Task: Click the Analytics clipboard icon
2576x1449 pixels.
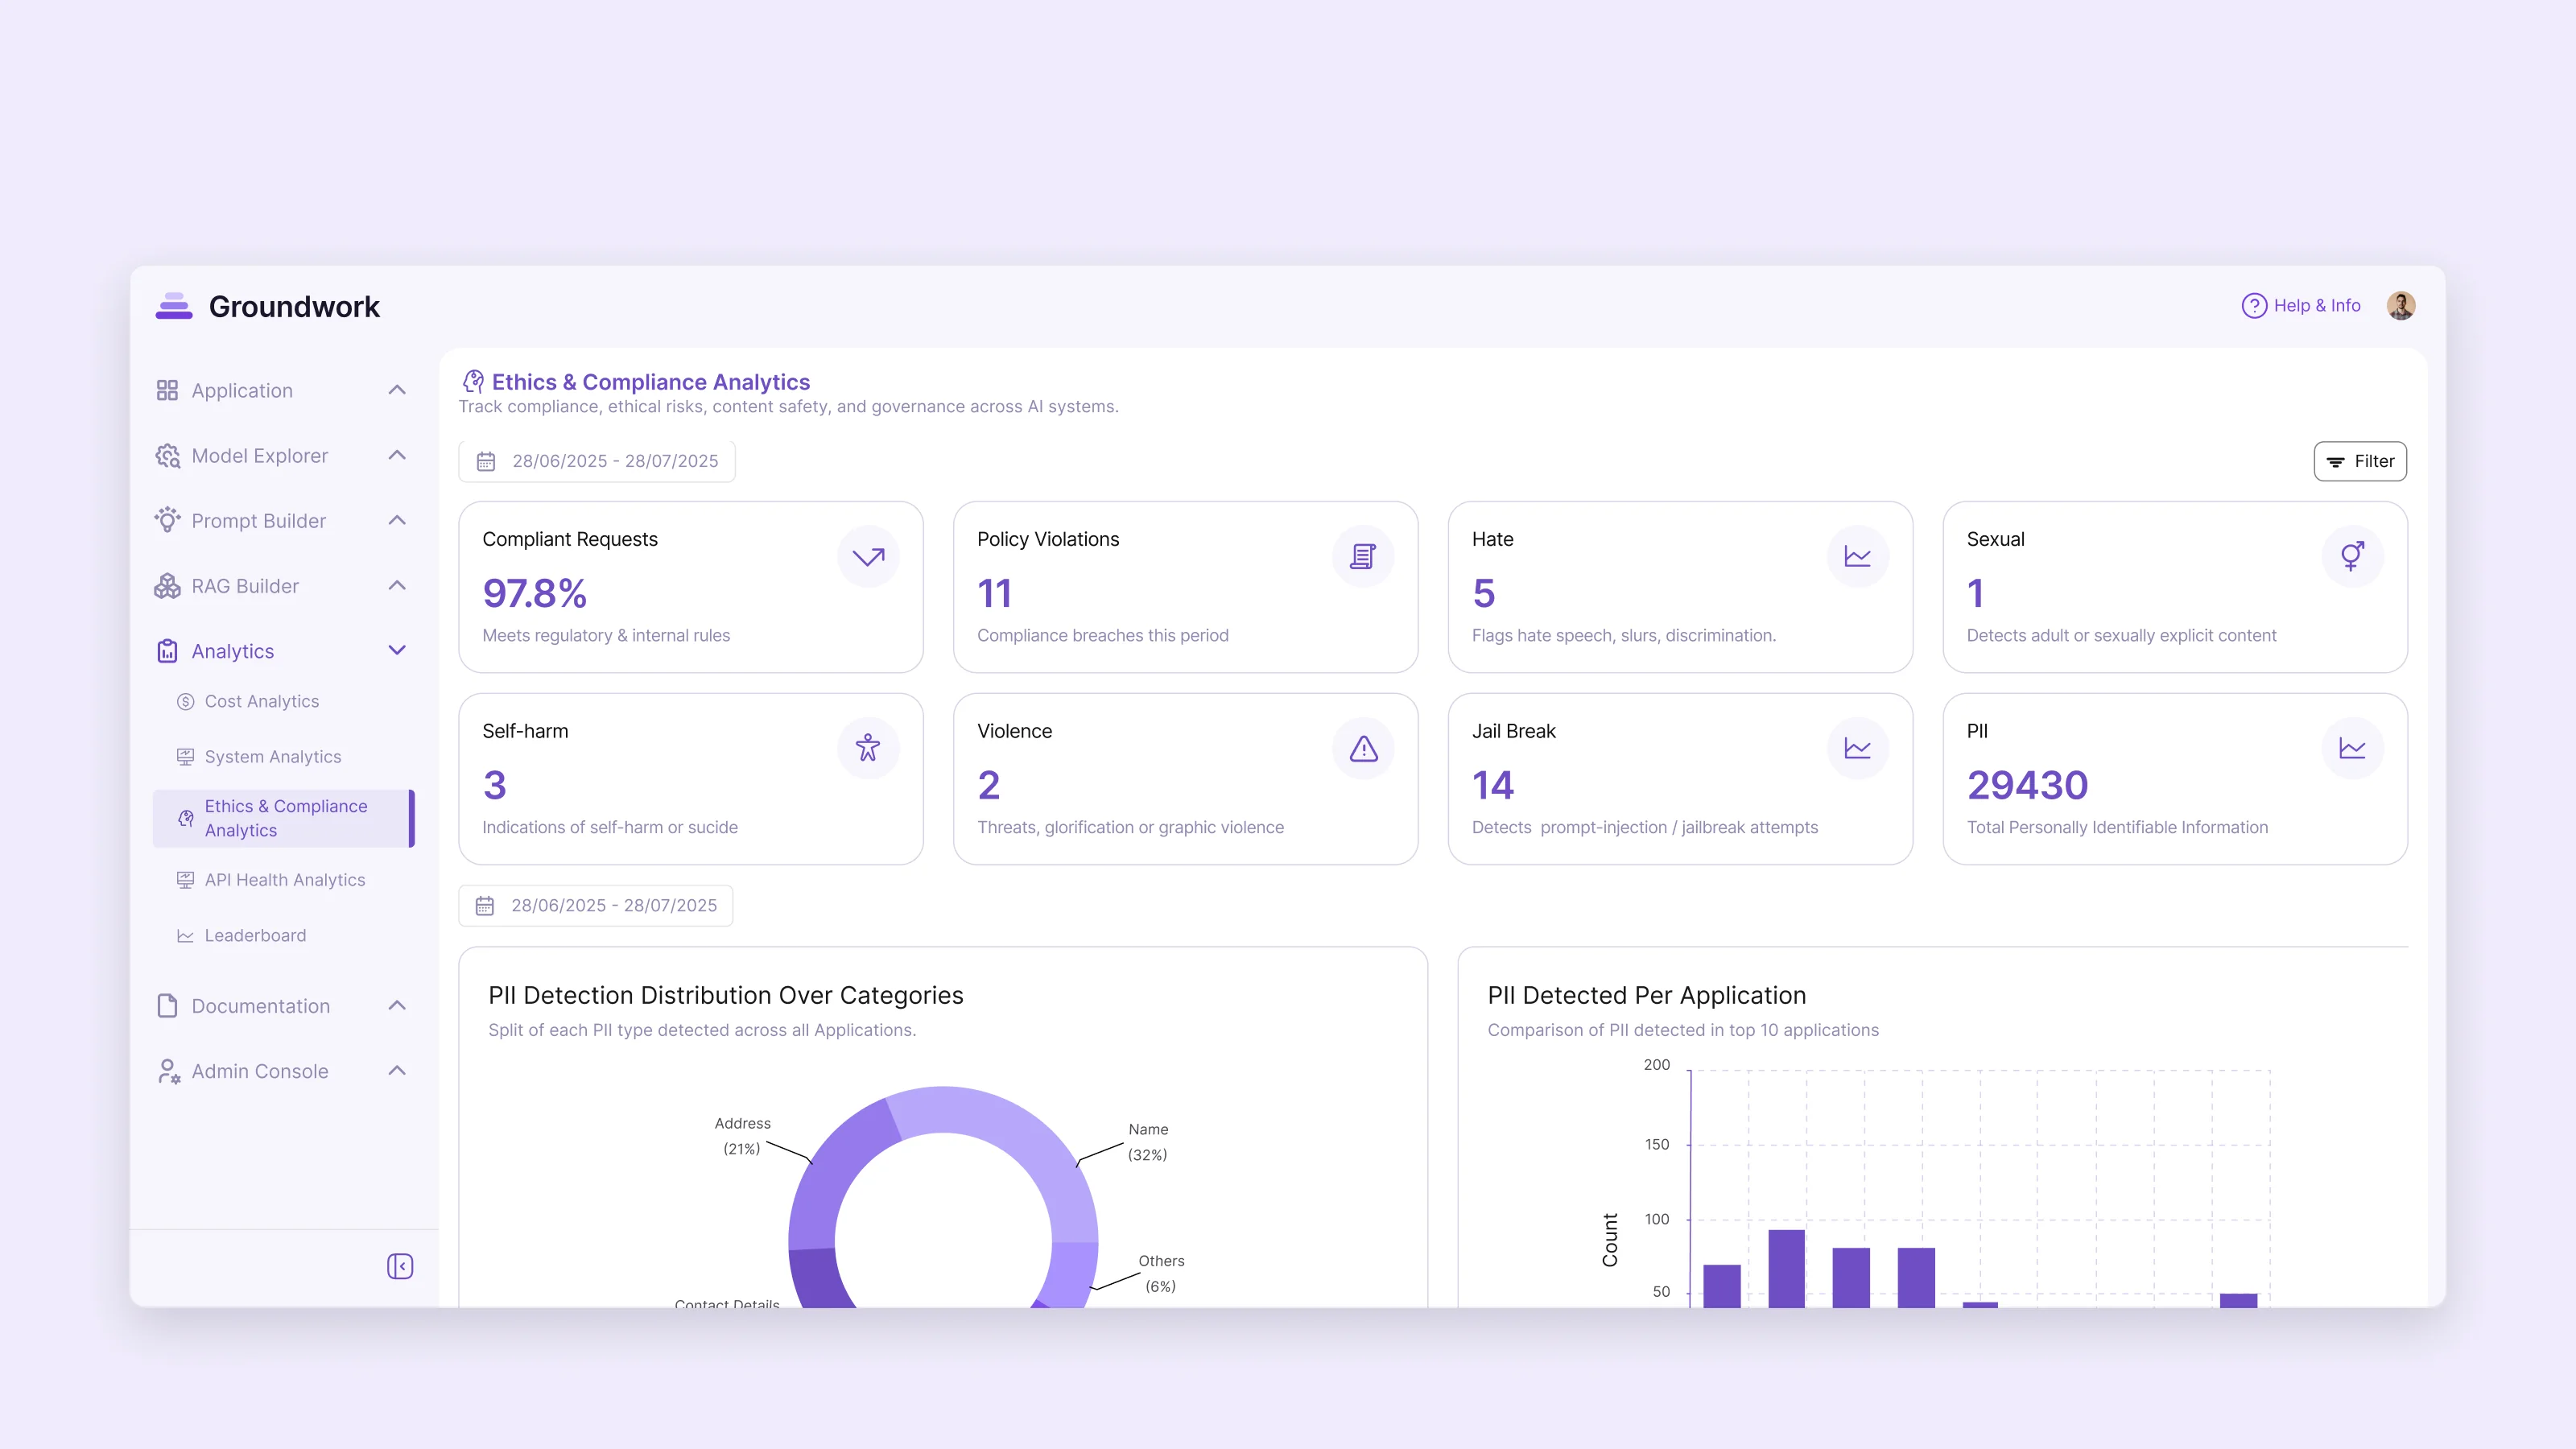Action: click(x=167, y=651)
